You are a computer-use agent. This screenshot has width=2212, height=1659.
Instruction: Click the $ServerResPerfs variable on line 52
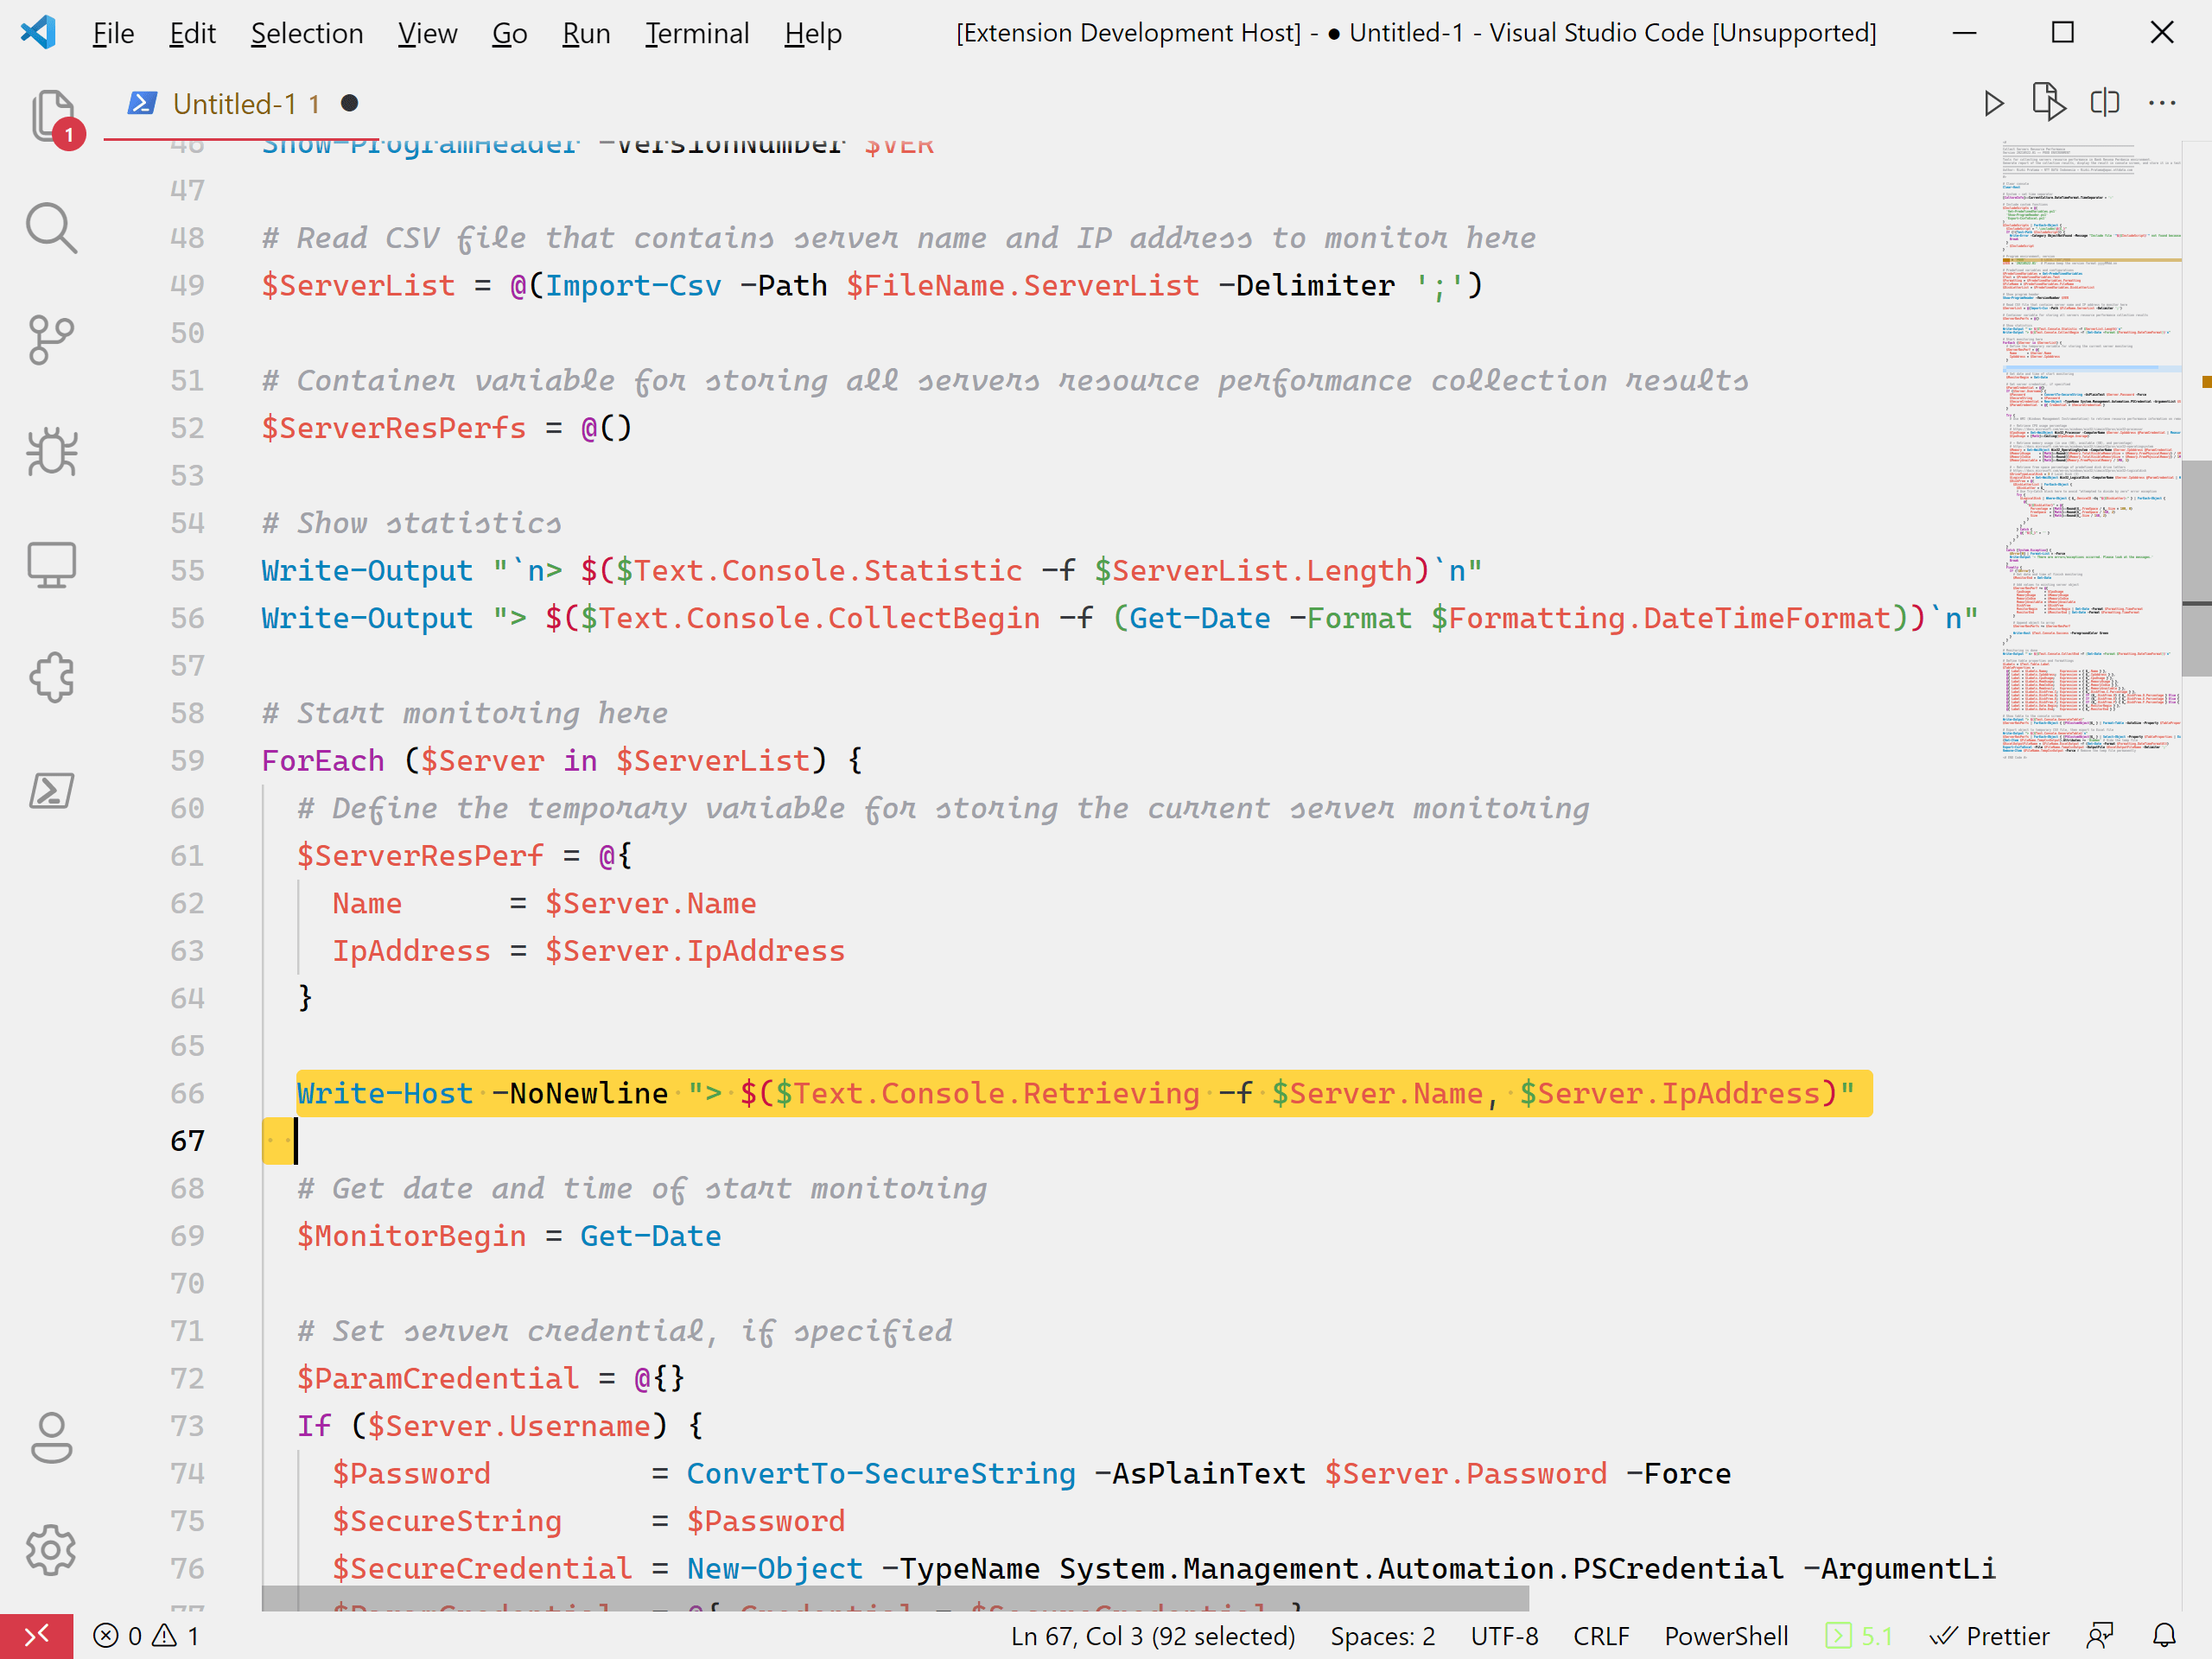393,428
